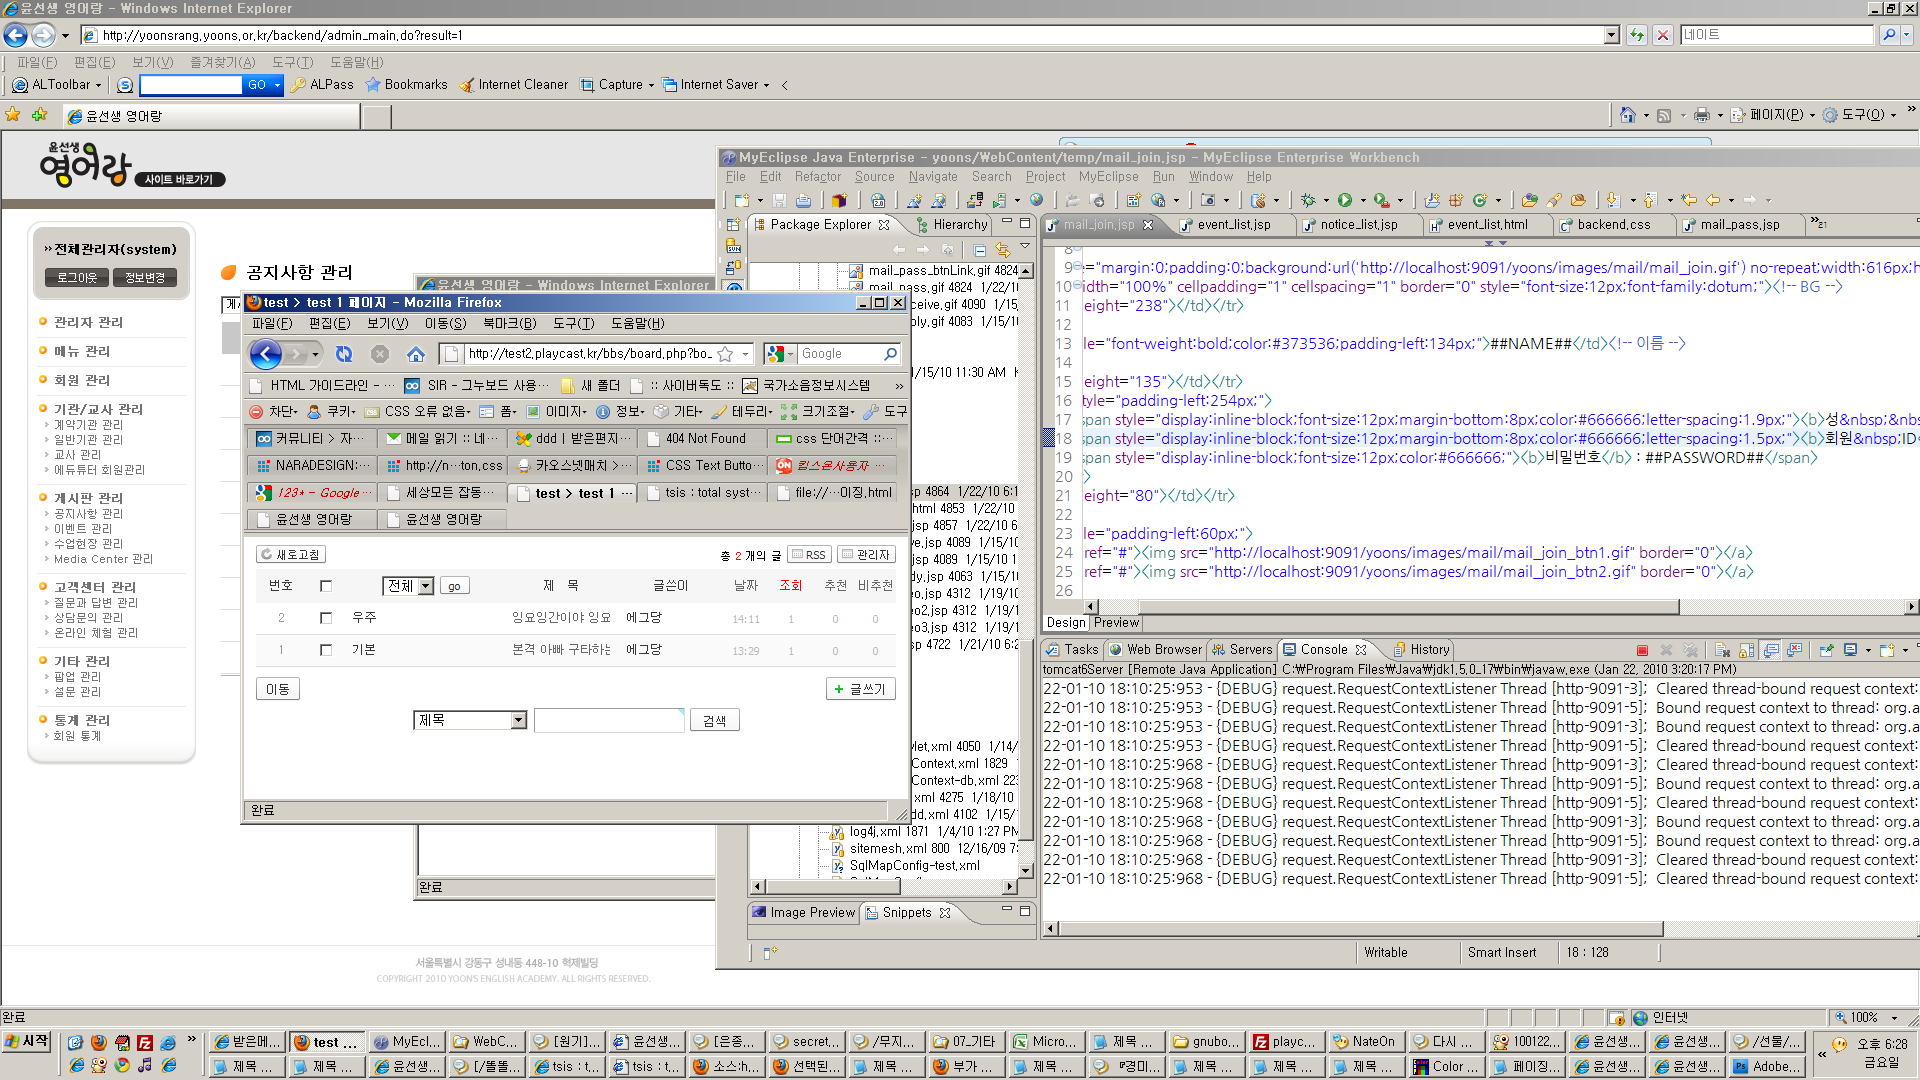Click IE refresh icon beside address bar

click(1636, 35)
